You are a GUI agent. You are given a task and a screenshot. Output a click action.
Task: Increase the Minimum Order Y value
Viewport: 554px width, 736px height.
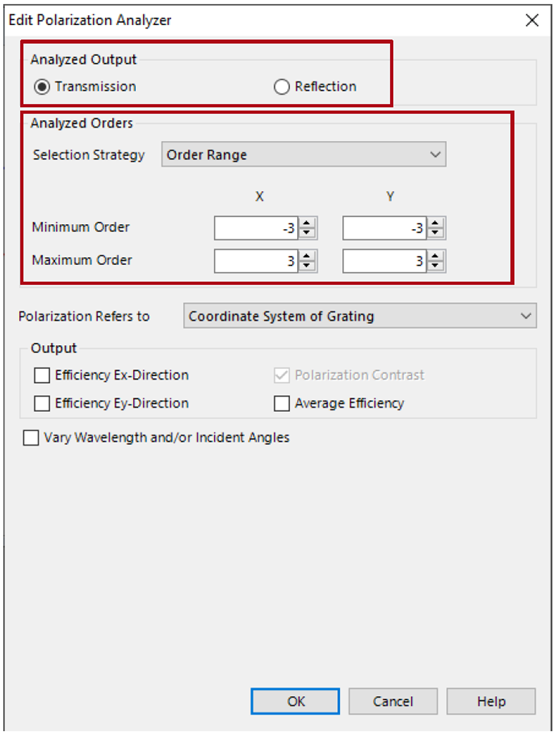click(435, 223)
